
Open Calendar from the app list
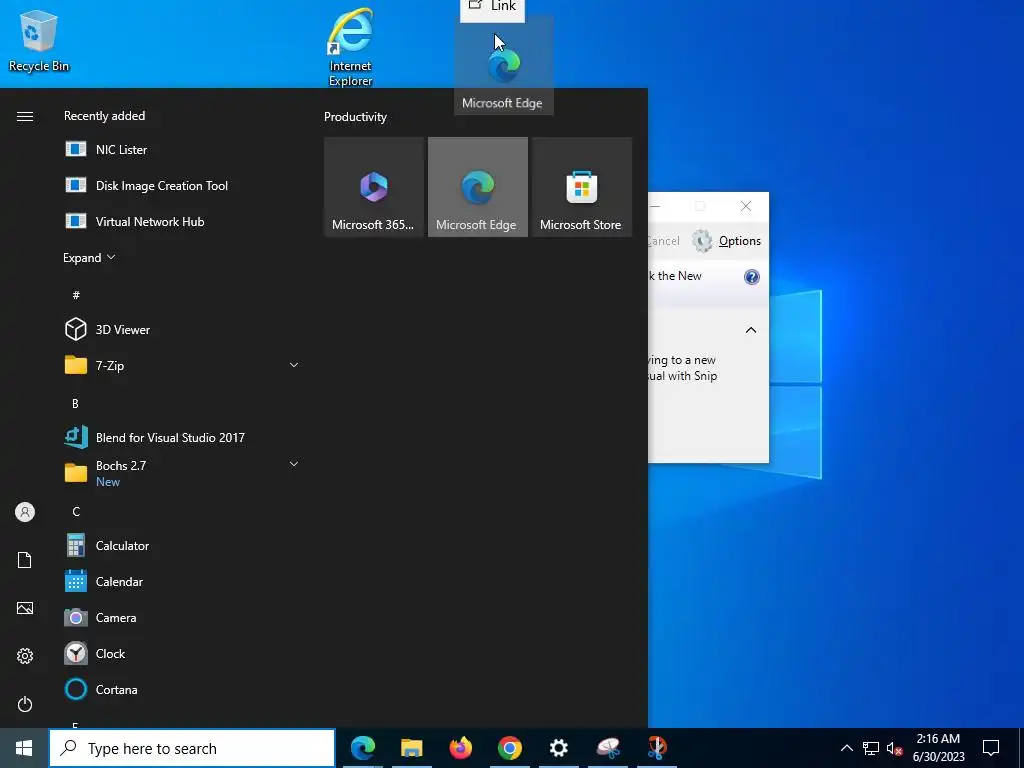pyautogui.click(x=181, y=581)
